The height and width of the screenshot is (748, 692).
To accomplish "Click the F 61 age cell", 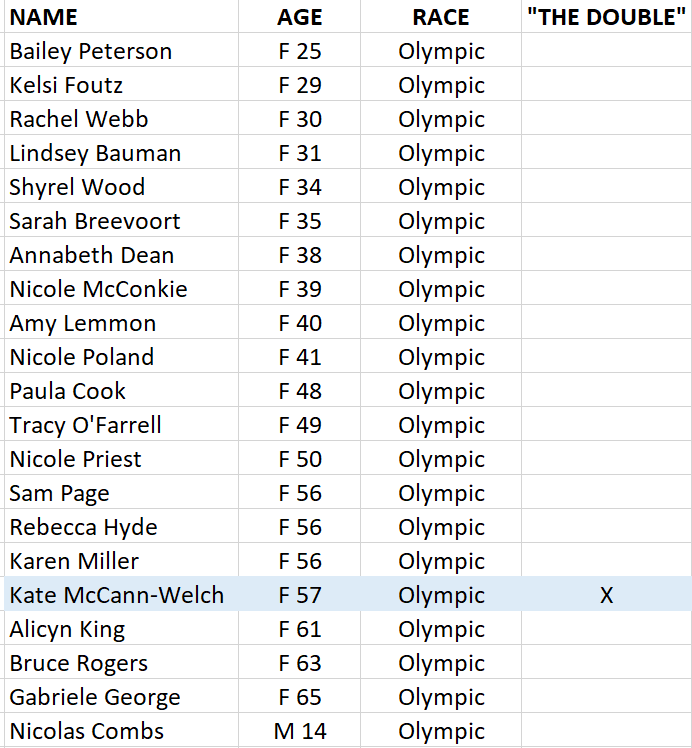I will [x=300, y=628].
